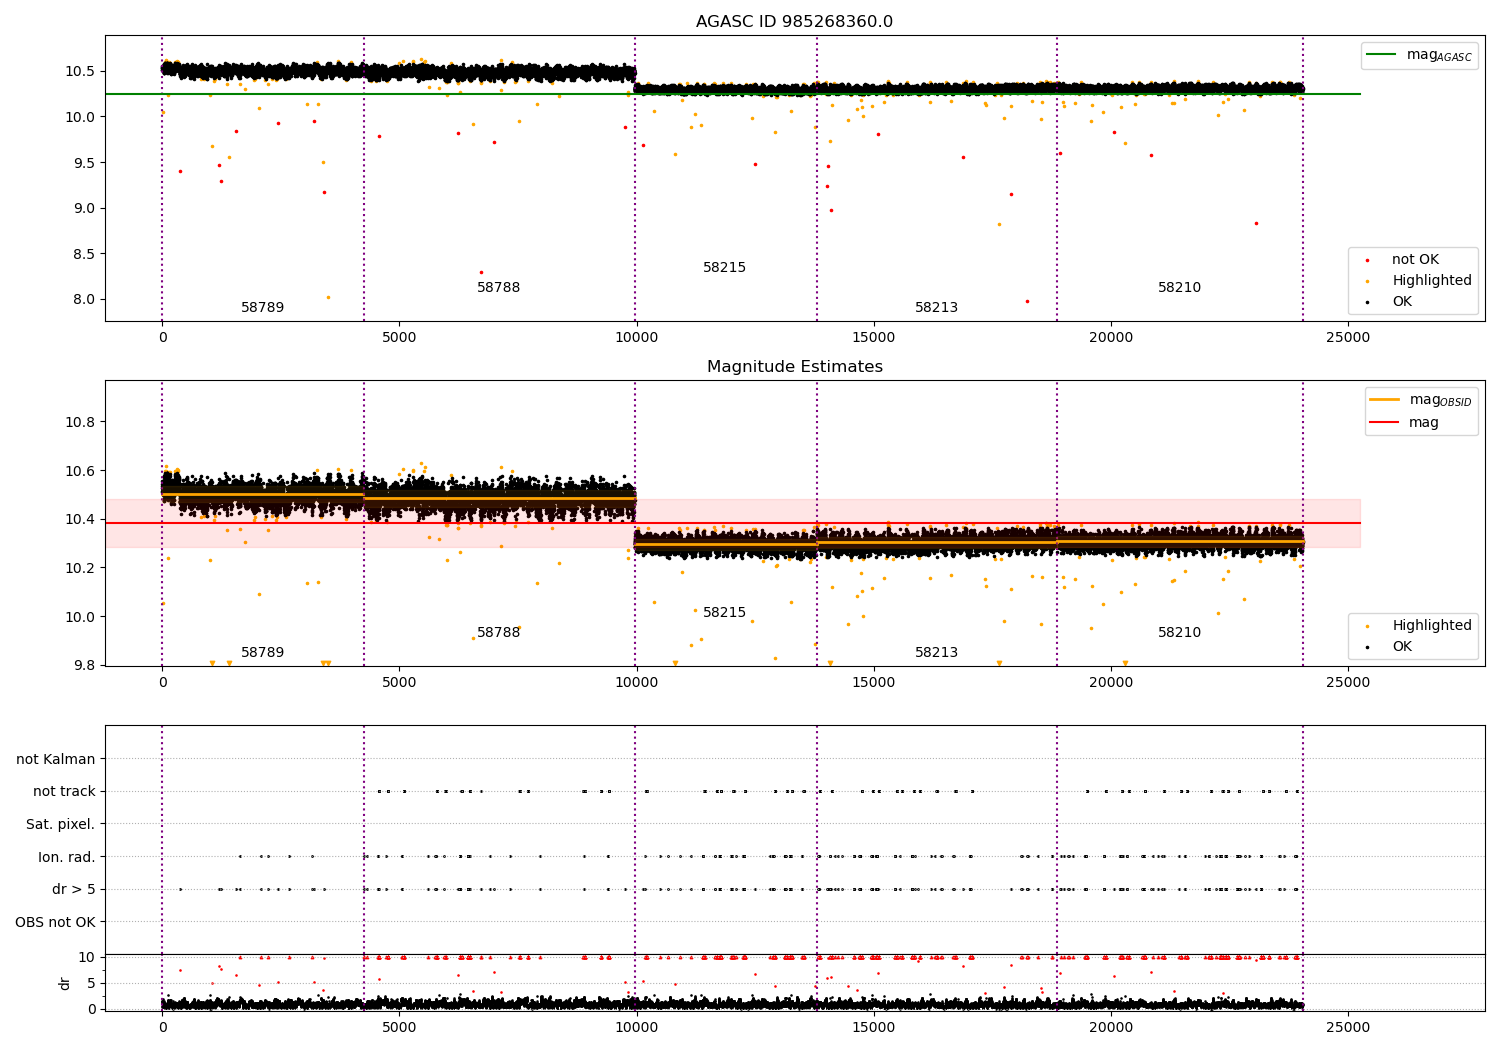Click the 'Sat. pixel.' axis label

61,825
